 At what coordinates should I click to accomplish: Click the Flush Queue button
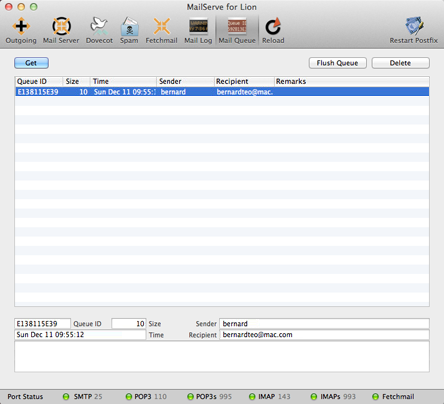pos(338,63)
